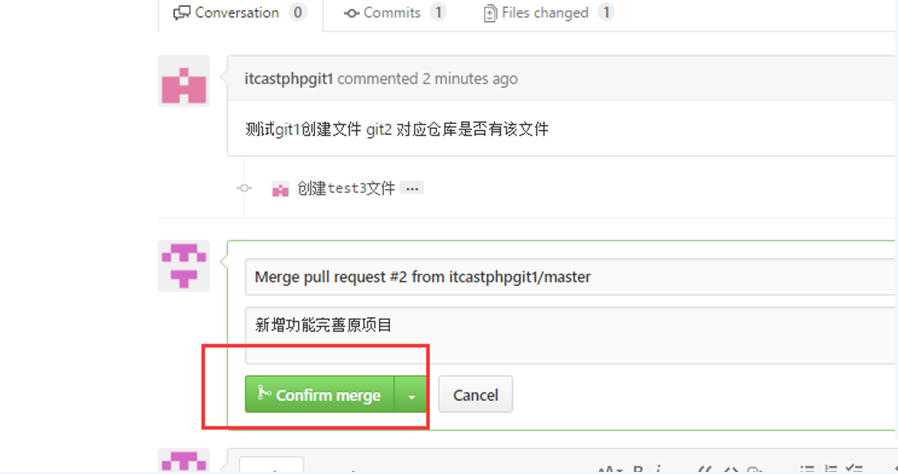Focus the merge commit title field
This screenshot has height=474, width=898.
point(571,277)
